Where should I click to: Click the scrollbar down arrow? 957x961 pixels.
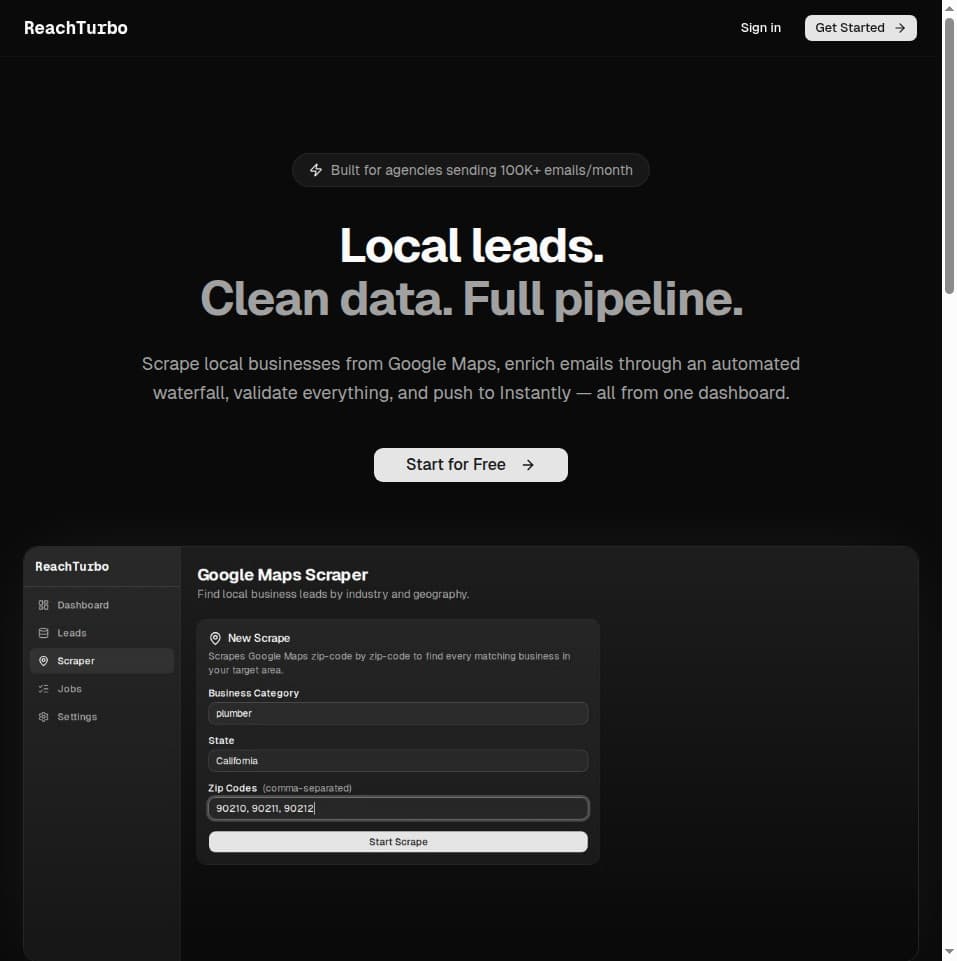(x=949, y=952)
